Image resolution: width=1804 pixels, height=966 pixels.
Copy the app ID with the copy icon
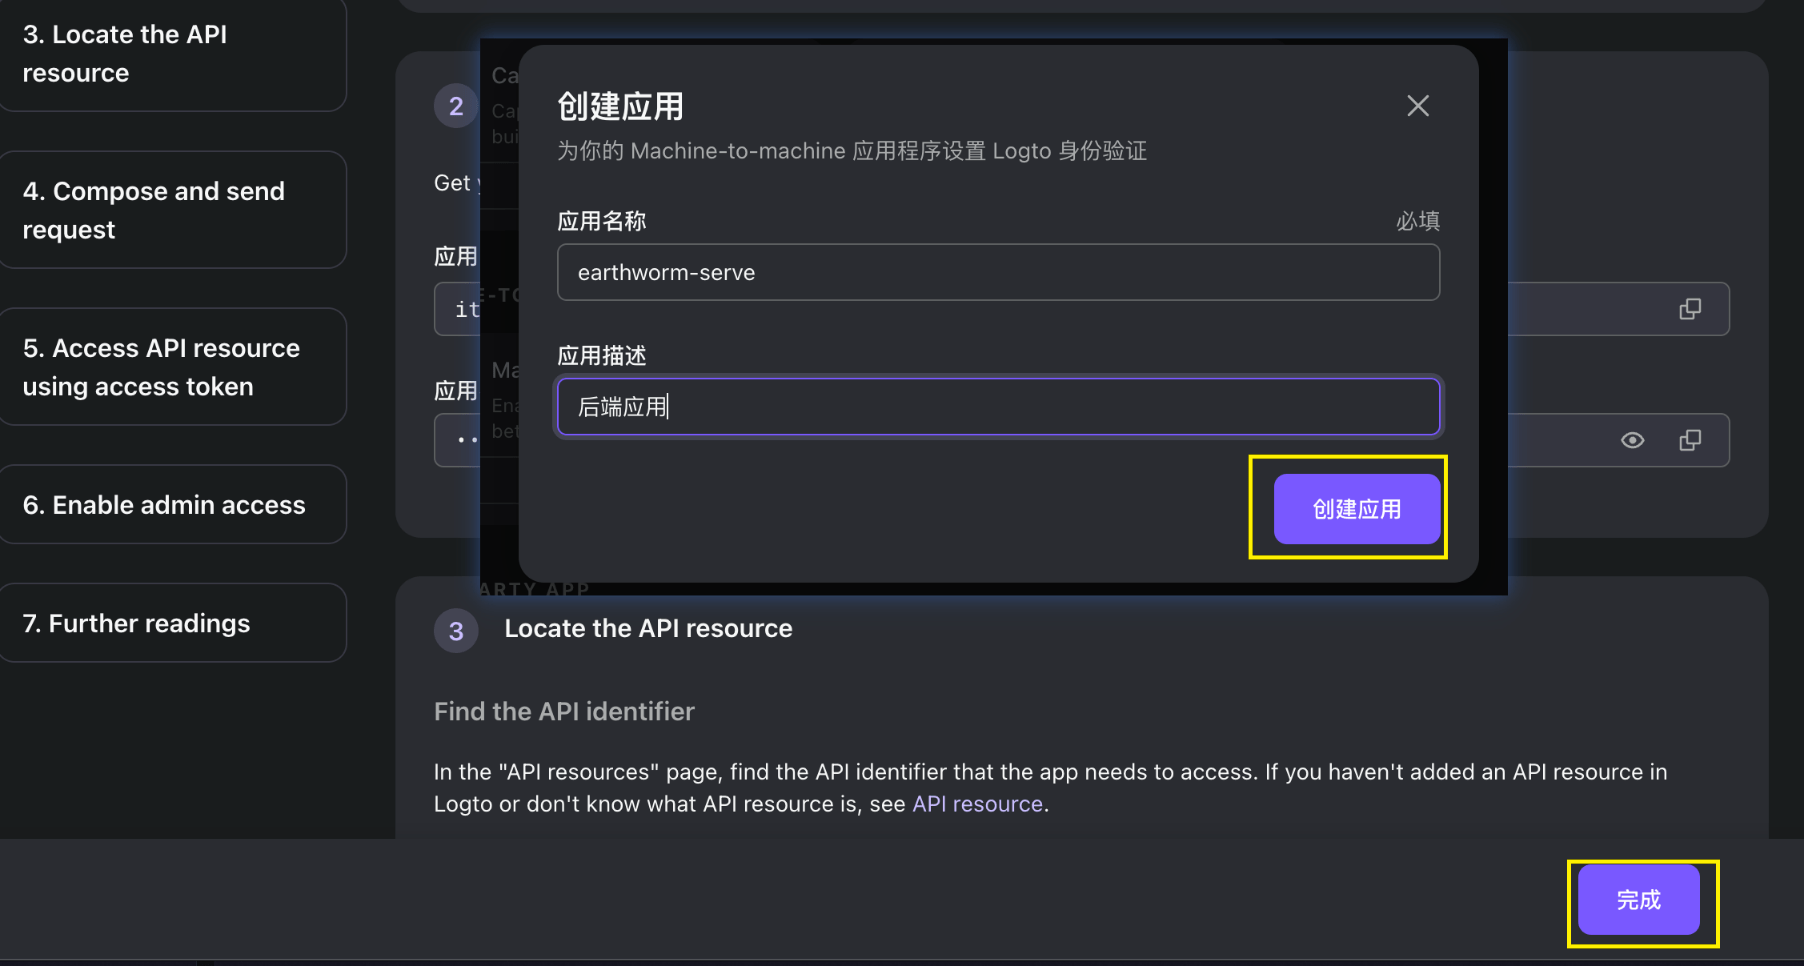1690,309
